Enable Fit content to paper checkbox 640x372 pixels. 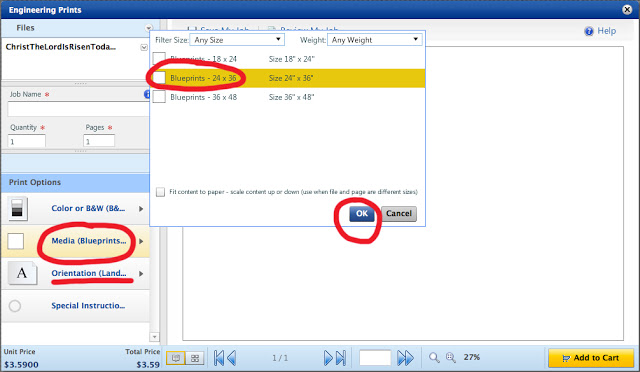[160, 192]
